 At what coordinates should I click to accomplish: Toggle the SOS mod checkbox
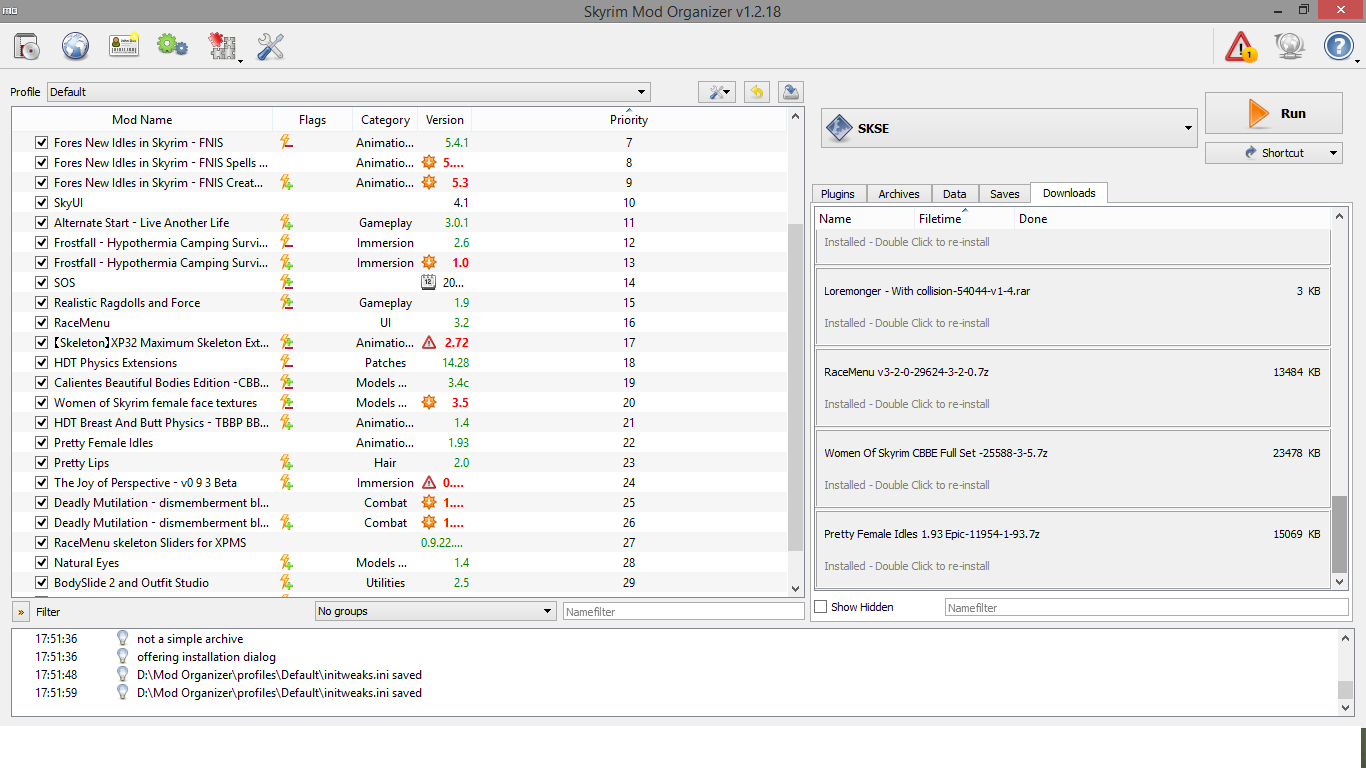41,283
